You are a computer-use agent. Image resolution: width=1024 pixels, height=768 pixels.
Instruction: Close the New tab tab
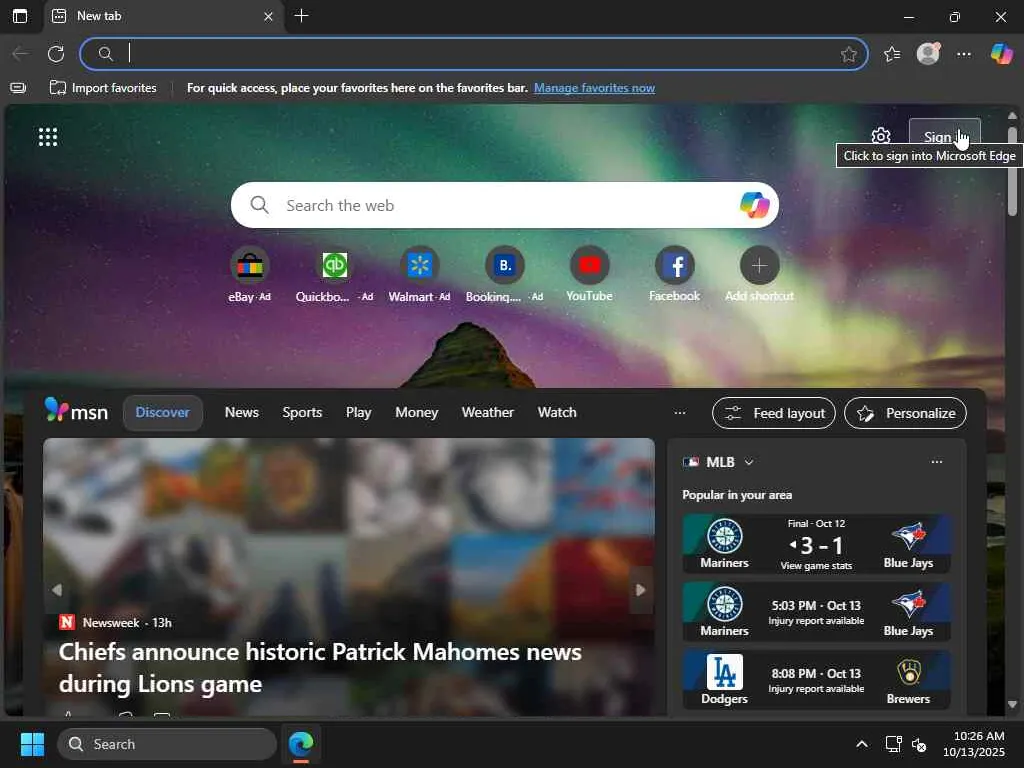point(268,16)
